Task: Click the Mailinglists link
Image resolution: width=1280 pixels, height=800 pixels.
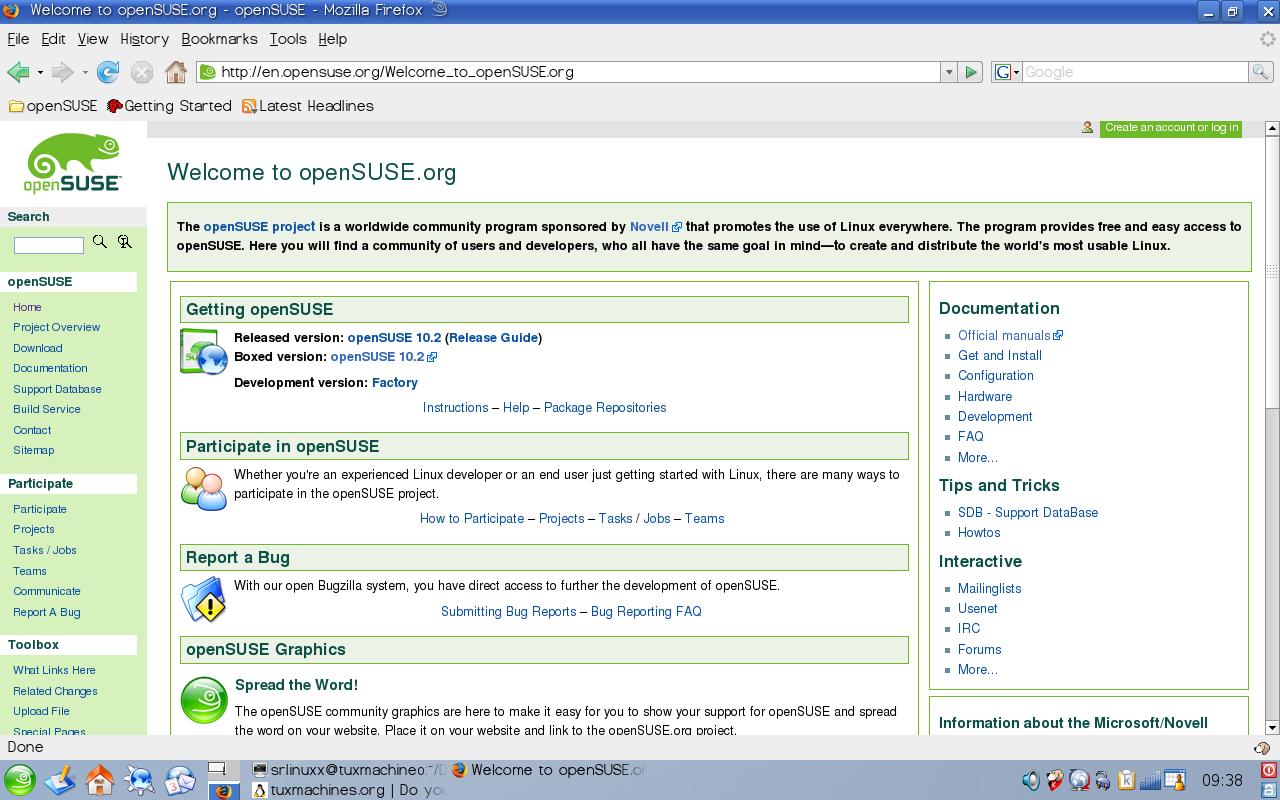Action: coord(989,589)
